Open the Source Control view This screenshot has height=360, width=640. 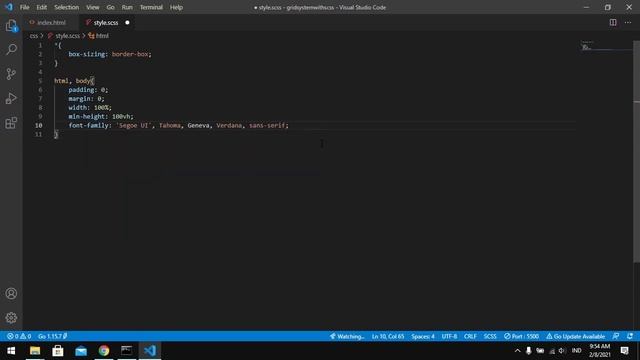pyautogui.click(x=11, y=74)
